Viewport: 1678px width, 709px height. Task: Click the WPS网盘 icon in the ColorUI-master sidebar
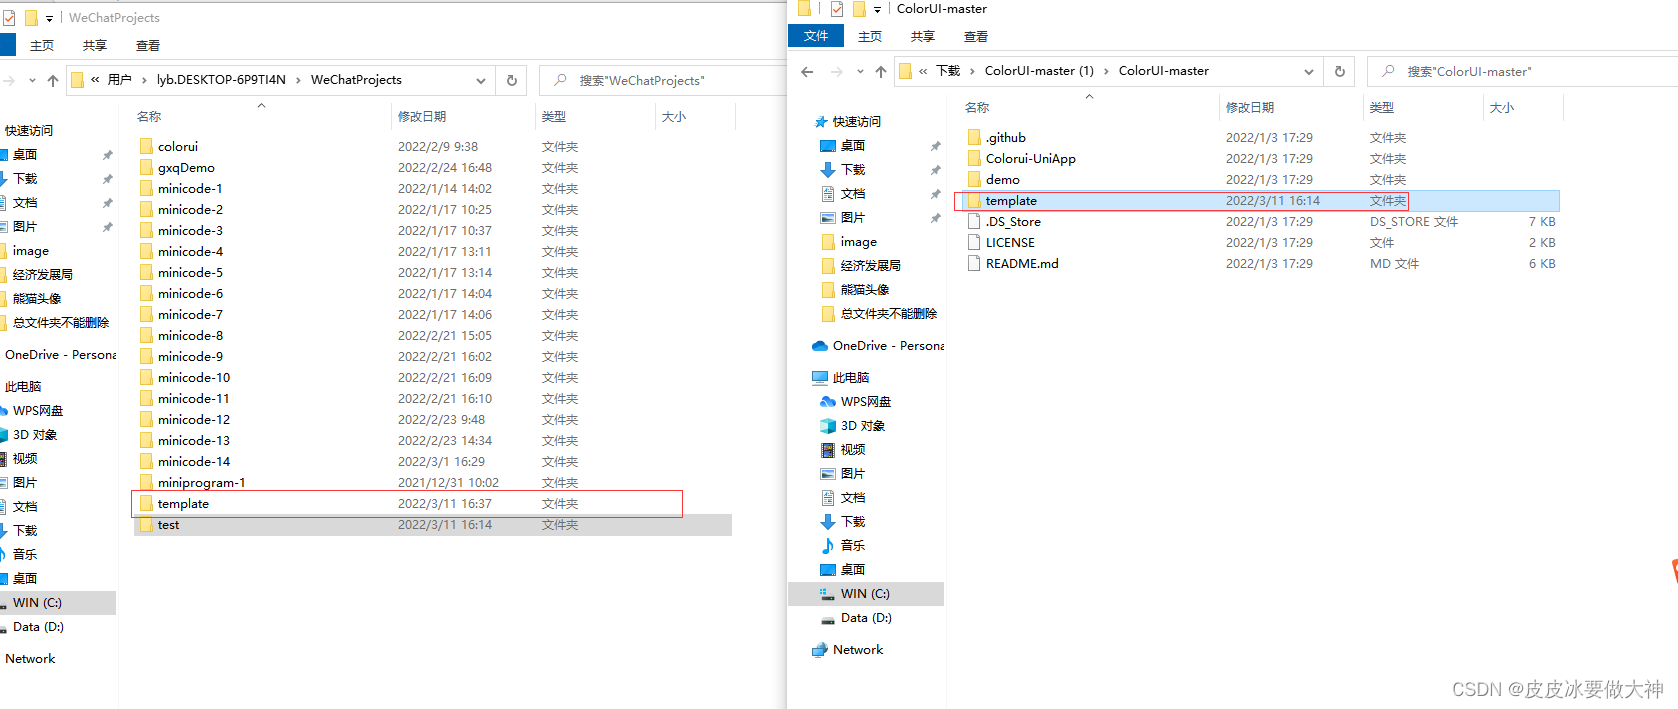[828, 401]
